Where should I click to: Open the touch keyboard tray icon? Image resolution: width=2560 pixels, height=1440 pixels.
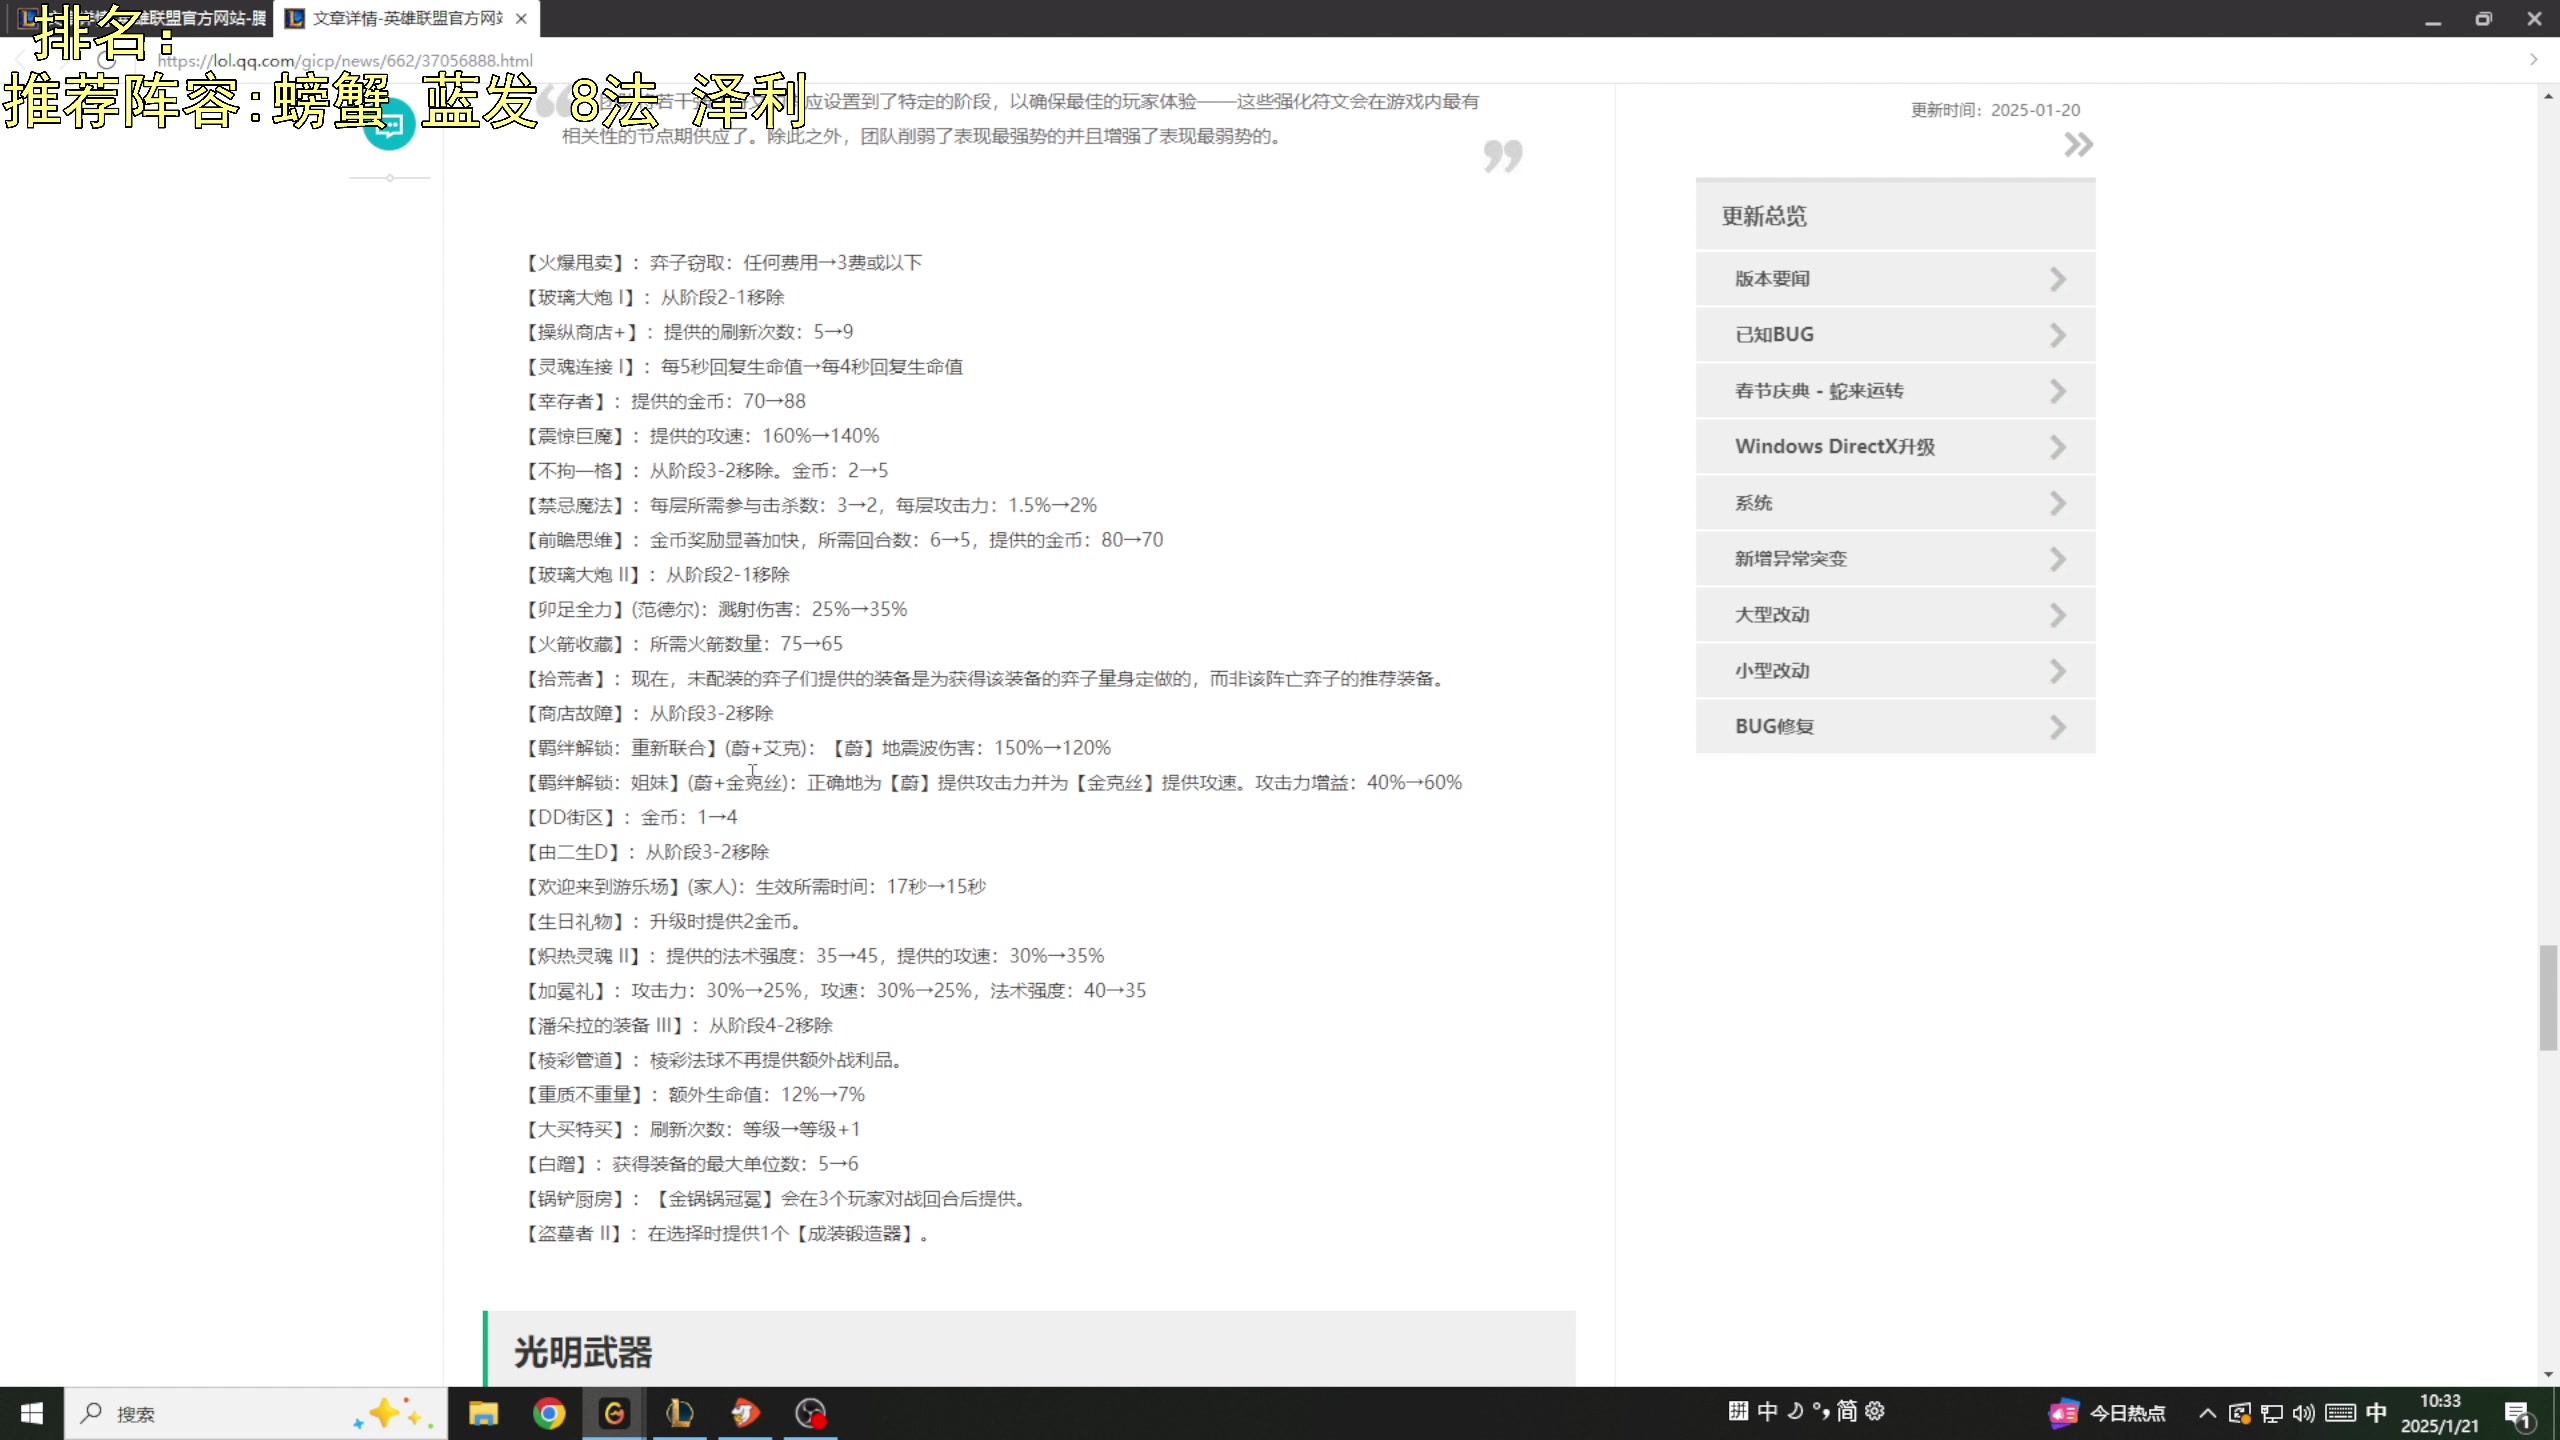tap(2340, 1413)
